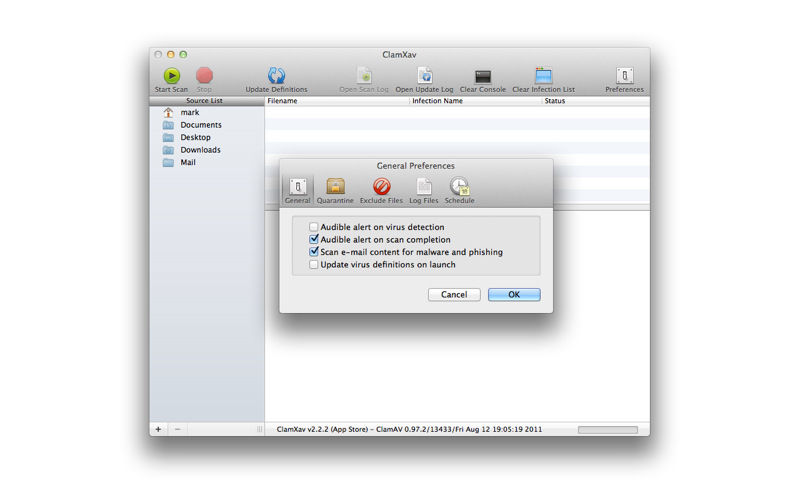Screen dimensions: 800x500
Task: Click the Cancel button
Action: coord(454,294)
